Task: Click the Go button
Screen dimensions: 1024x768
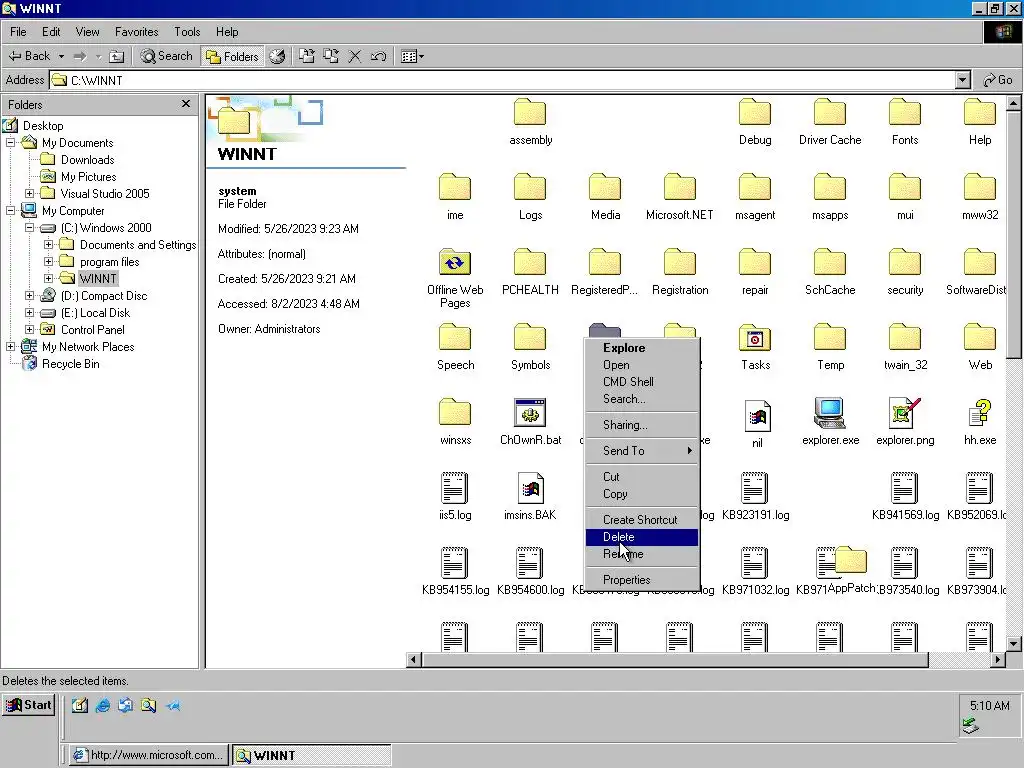Action: pos(998,80)
